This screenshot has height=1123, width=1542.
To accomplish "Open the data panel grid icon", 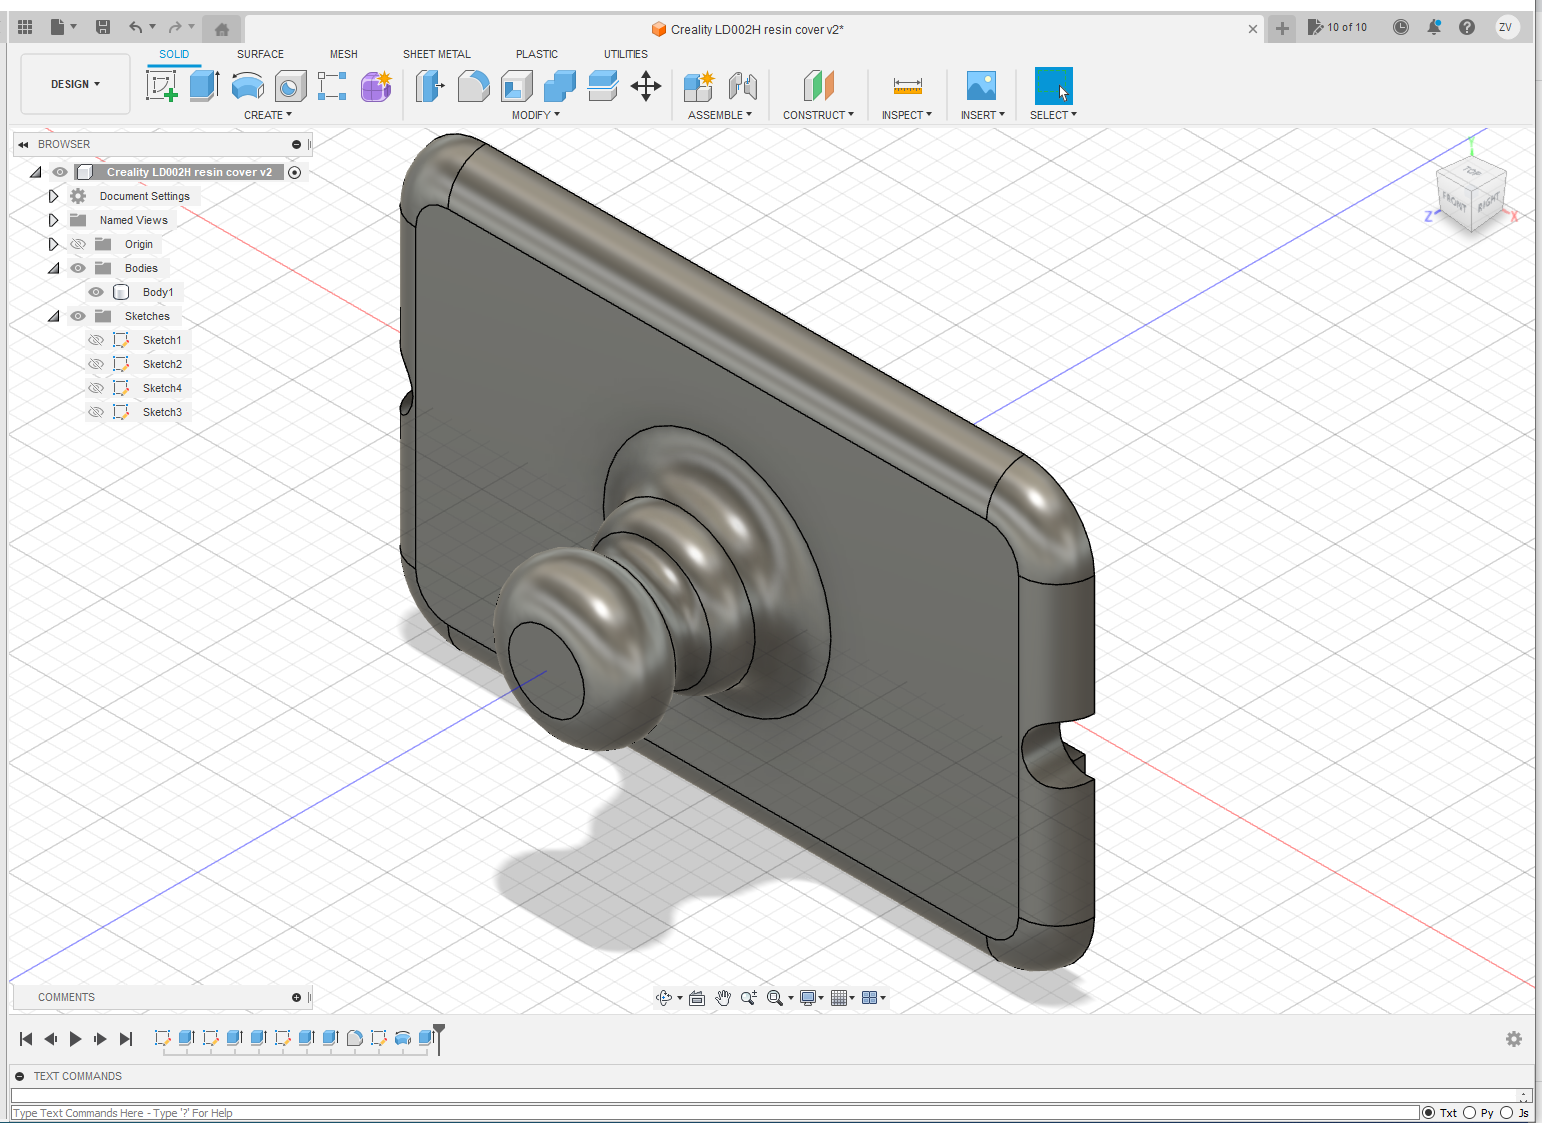I will (x=25, y=27).
